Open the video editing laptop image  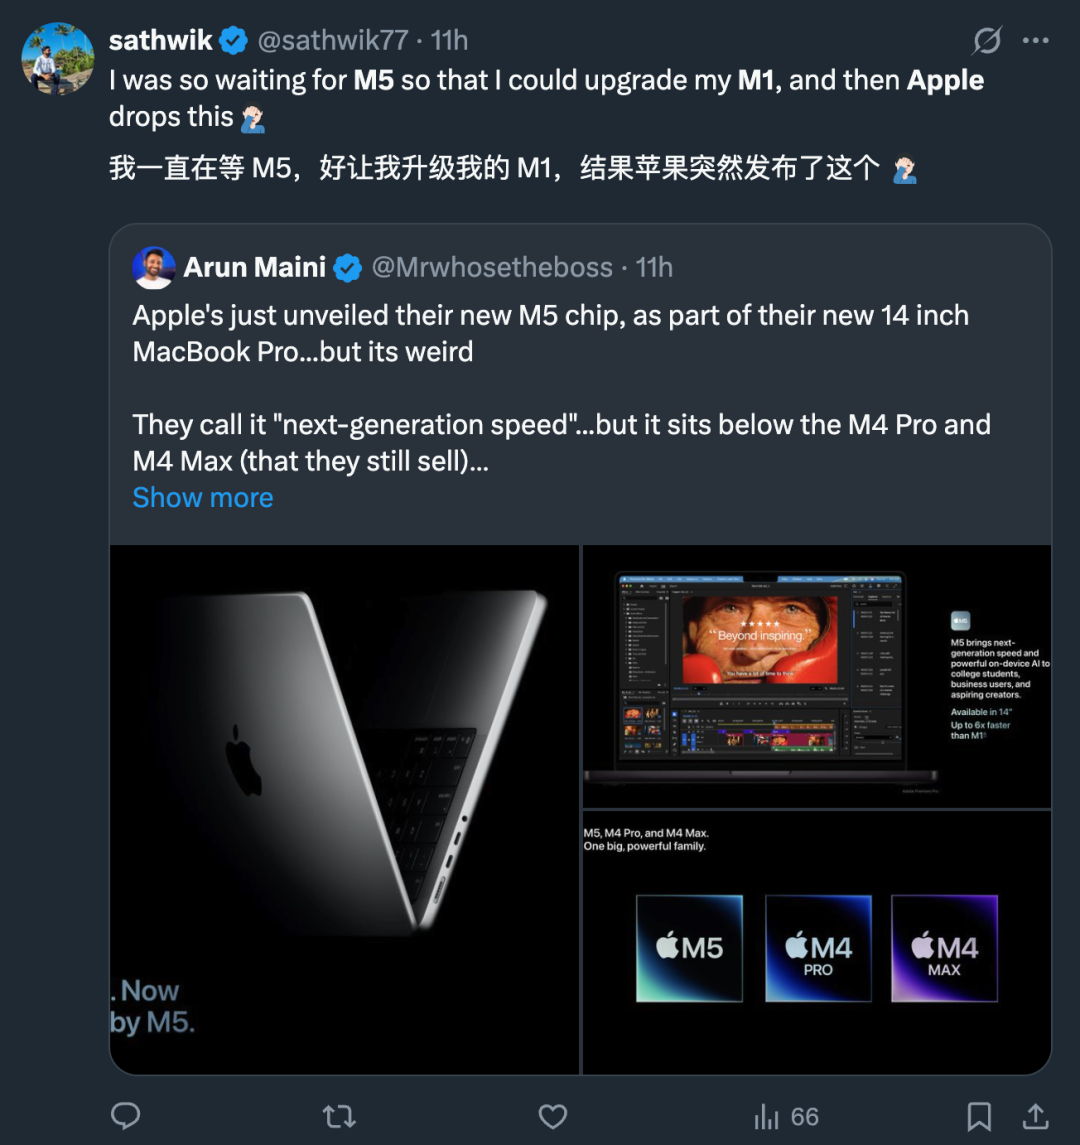[x=816, y=676]
